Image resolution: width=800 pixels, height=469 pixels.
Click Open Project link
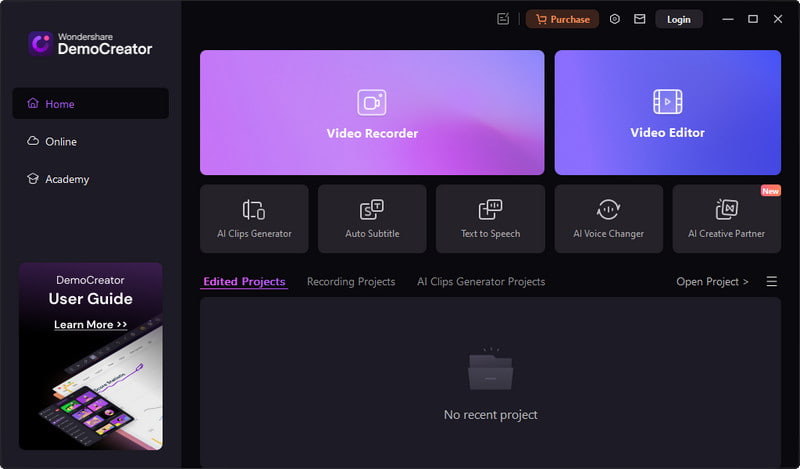712,282
